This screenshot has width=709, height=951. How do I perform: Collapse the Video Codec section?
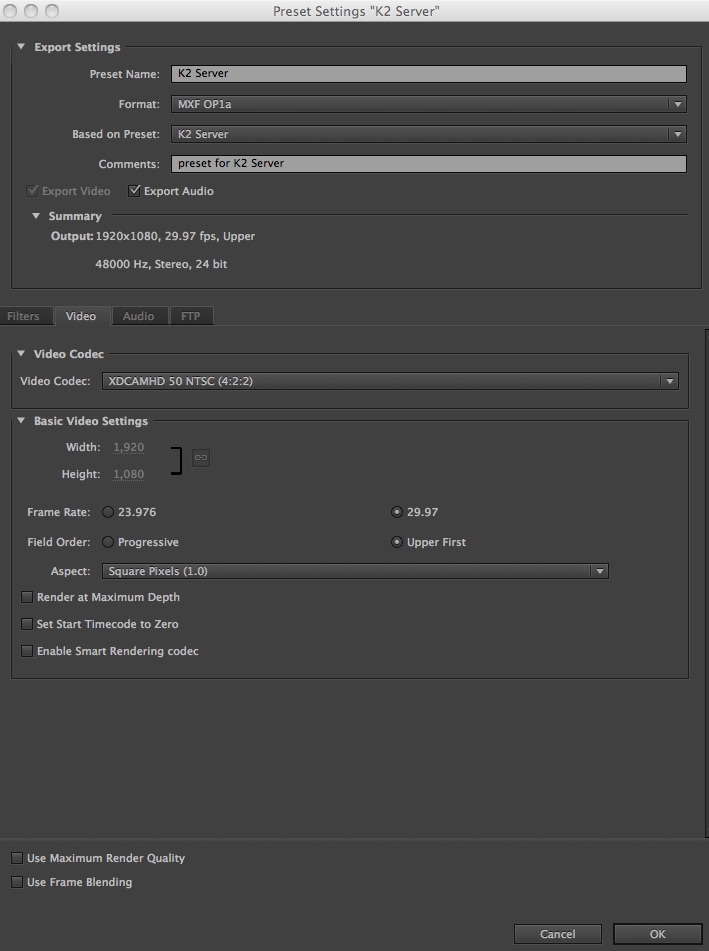click(x=21, y=354)
